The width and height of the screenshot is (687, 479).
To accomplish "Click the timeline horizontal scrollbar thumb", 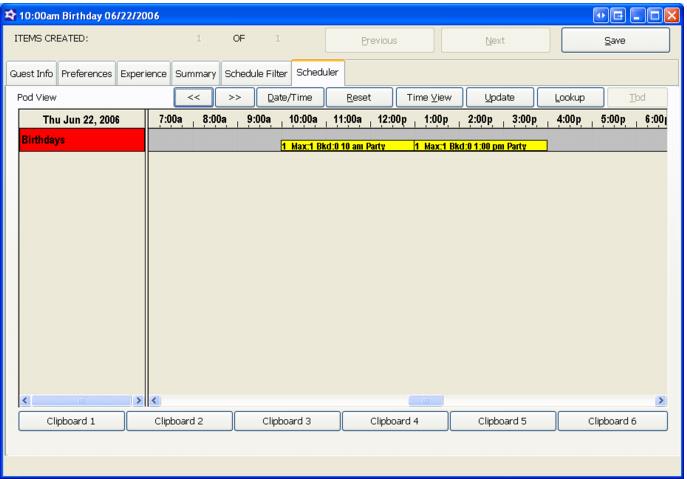I will point(422,400).
